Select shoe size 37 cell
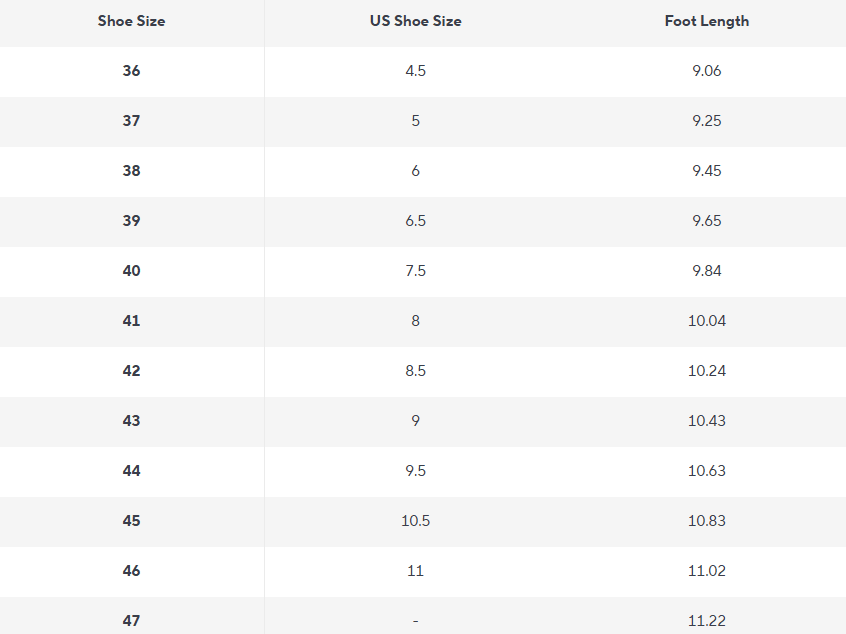Viewport: 846px width, 634px height. tap(131, 120)
